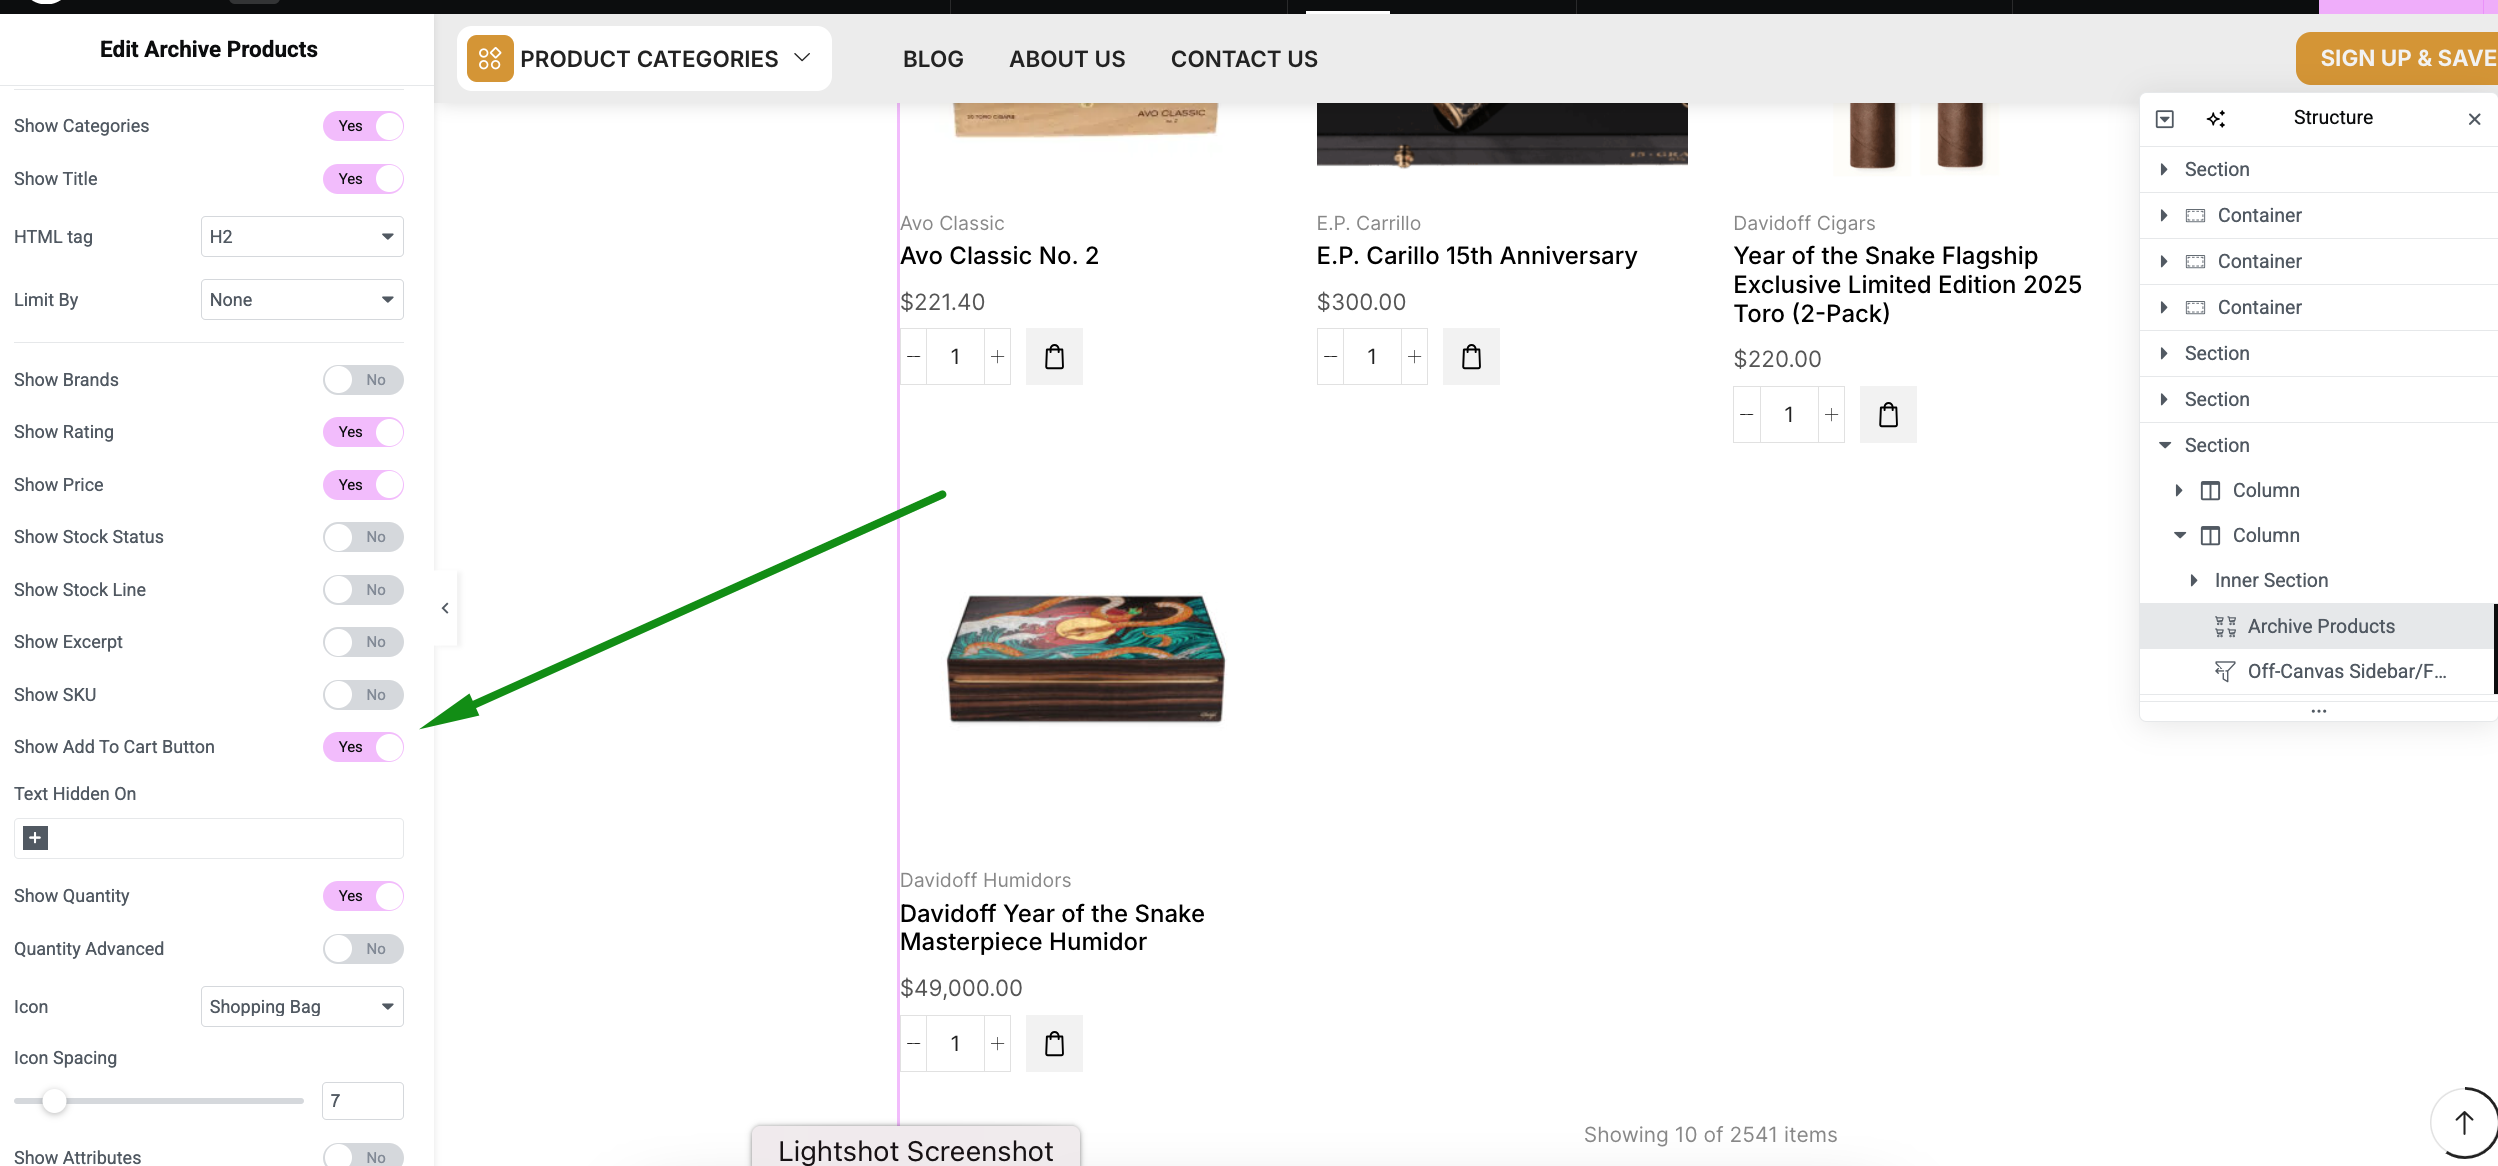Toggle Show Title switch

click(x=363, y=179)
